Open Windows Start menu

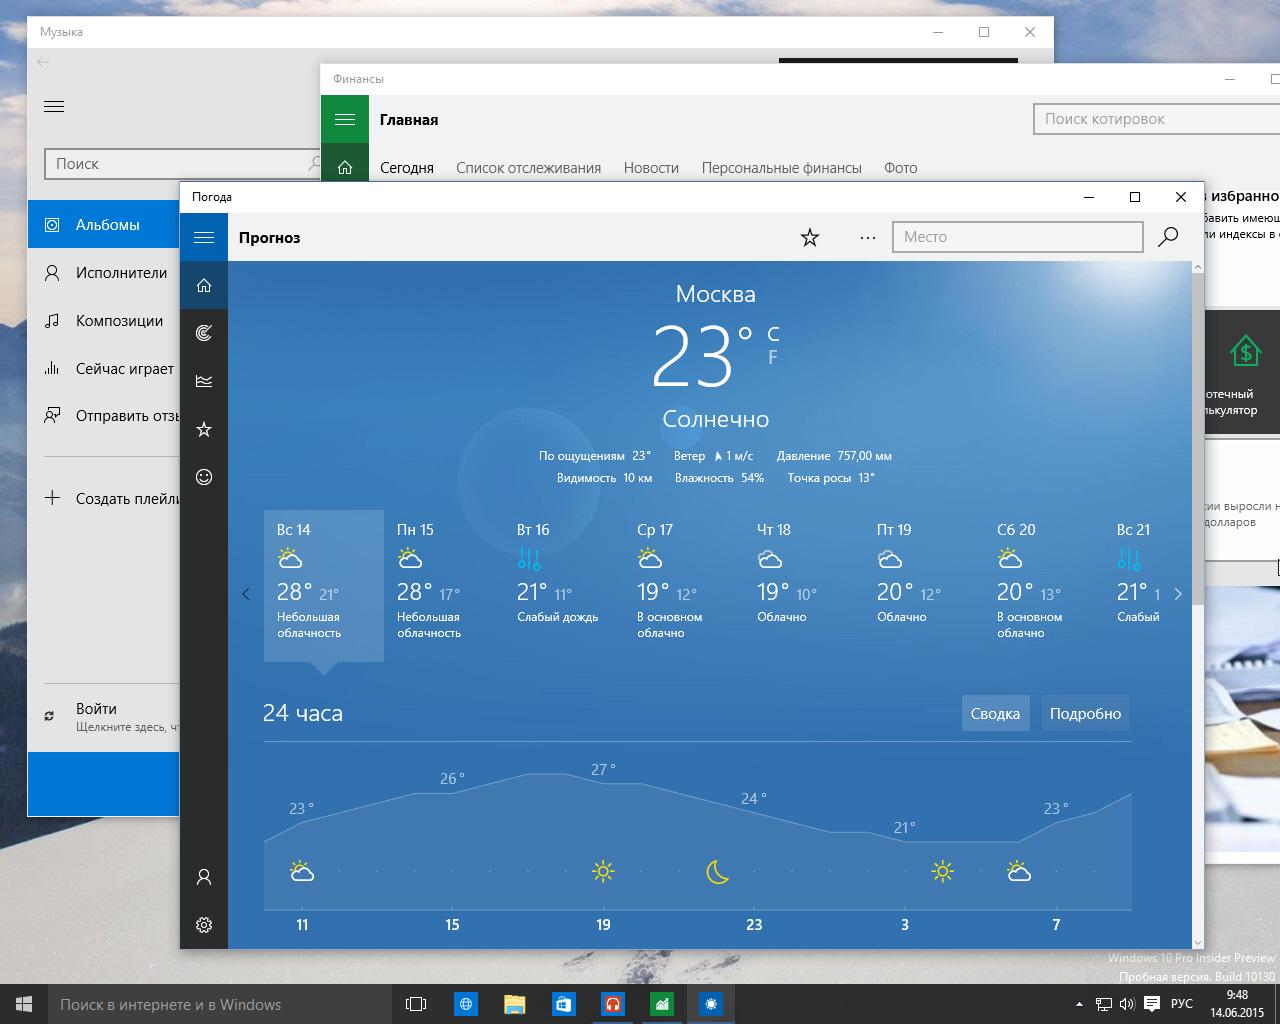(24, 1004)
